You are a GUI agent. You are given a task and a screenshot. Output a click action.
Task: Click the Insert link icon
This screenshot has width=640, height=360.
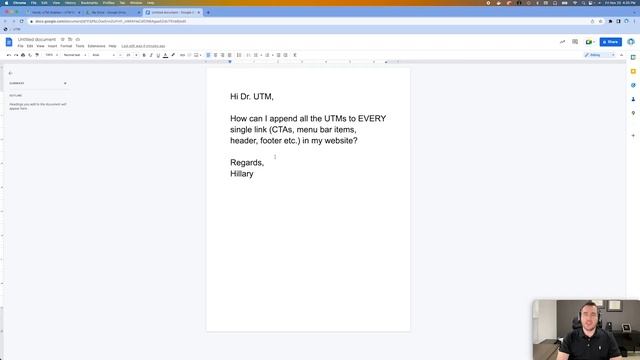coord(182,55)
